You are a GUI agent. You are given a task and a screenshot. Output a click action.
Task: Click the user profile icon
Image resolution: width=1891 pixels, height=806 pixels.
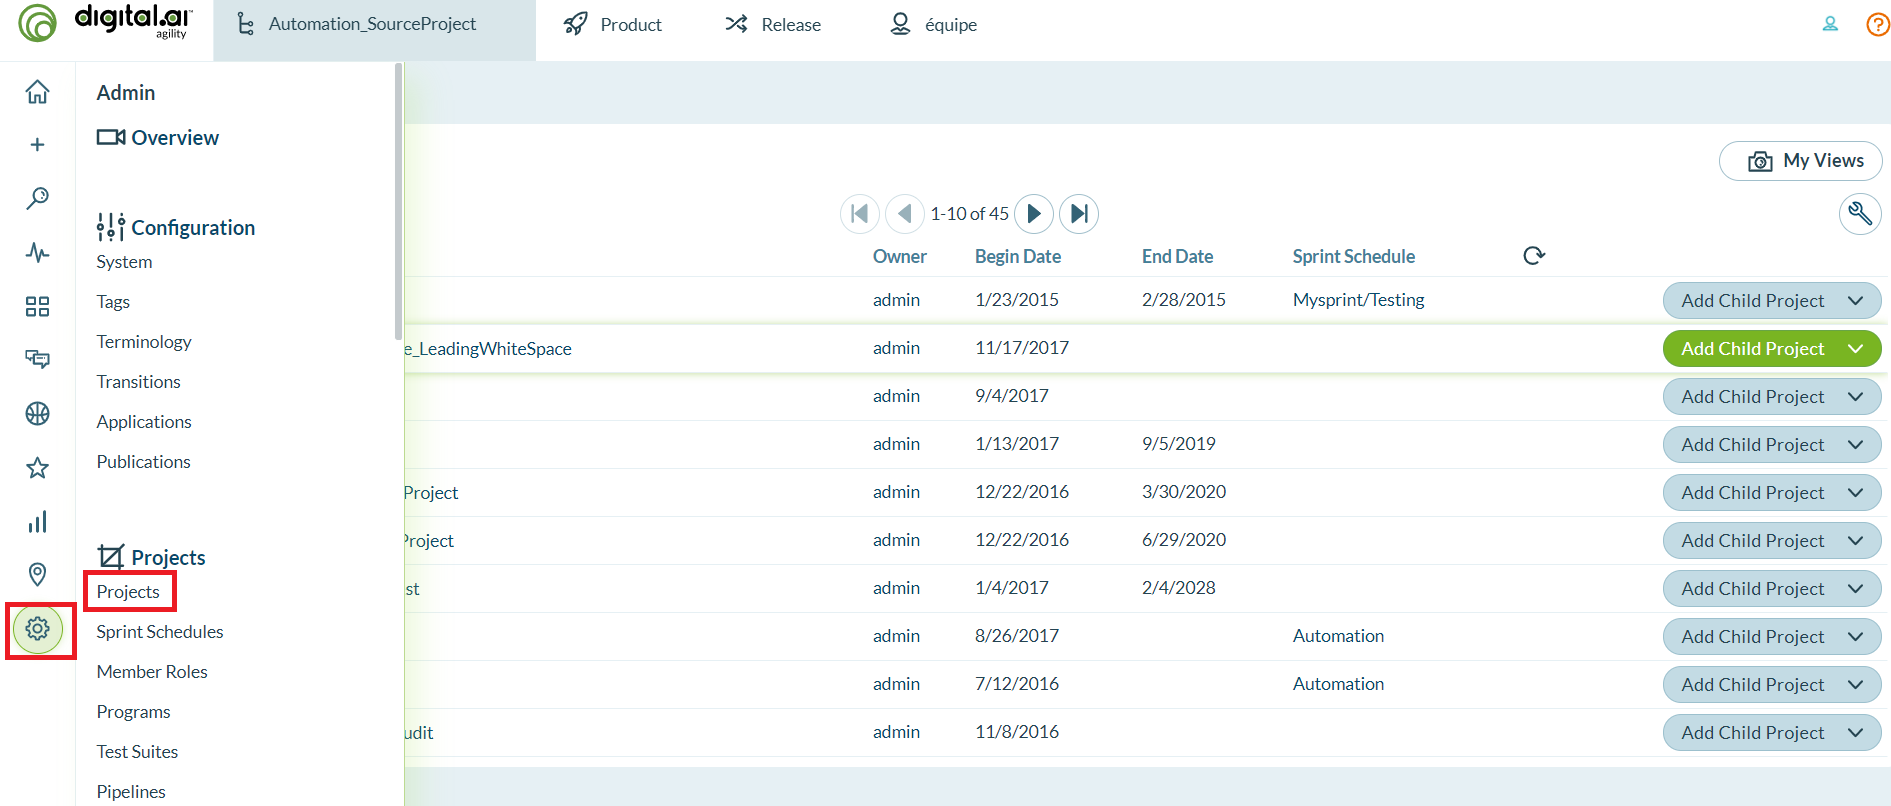click(x=1830, y=24)
